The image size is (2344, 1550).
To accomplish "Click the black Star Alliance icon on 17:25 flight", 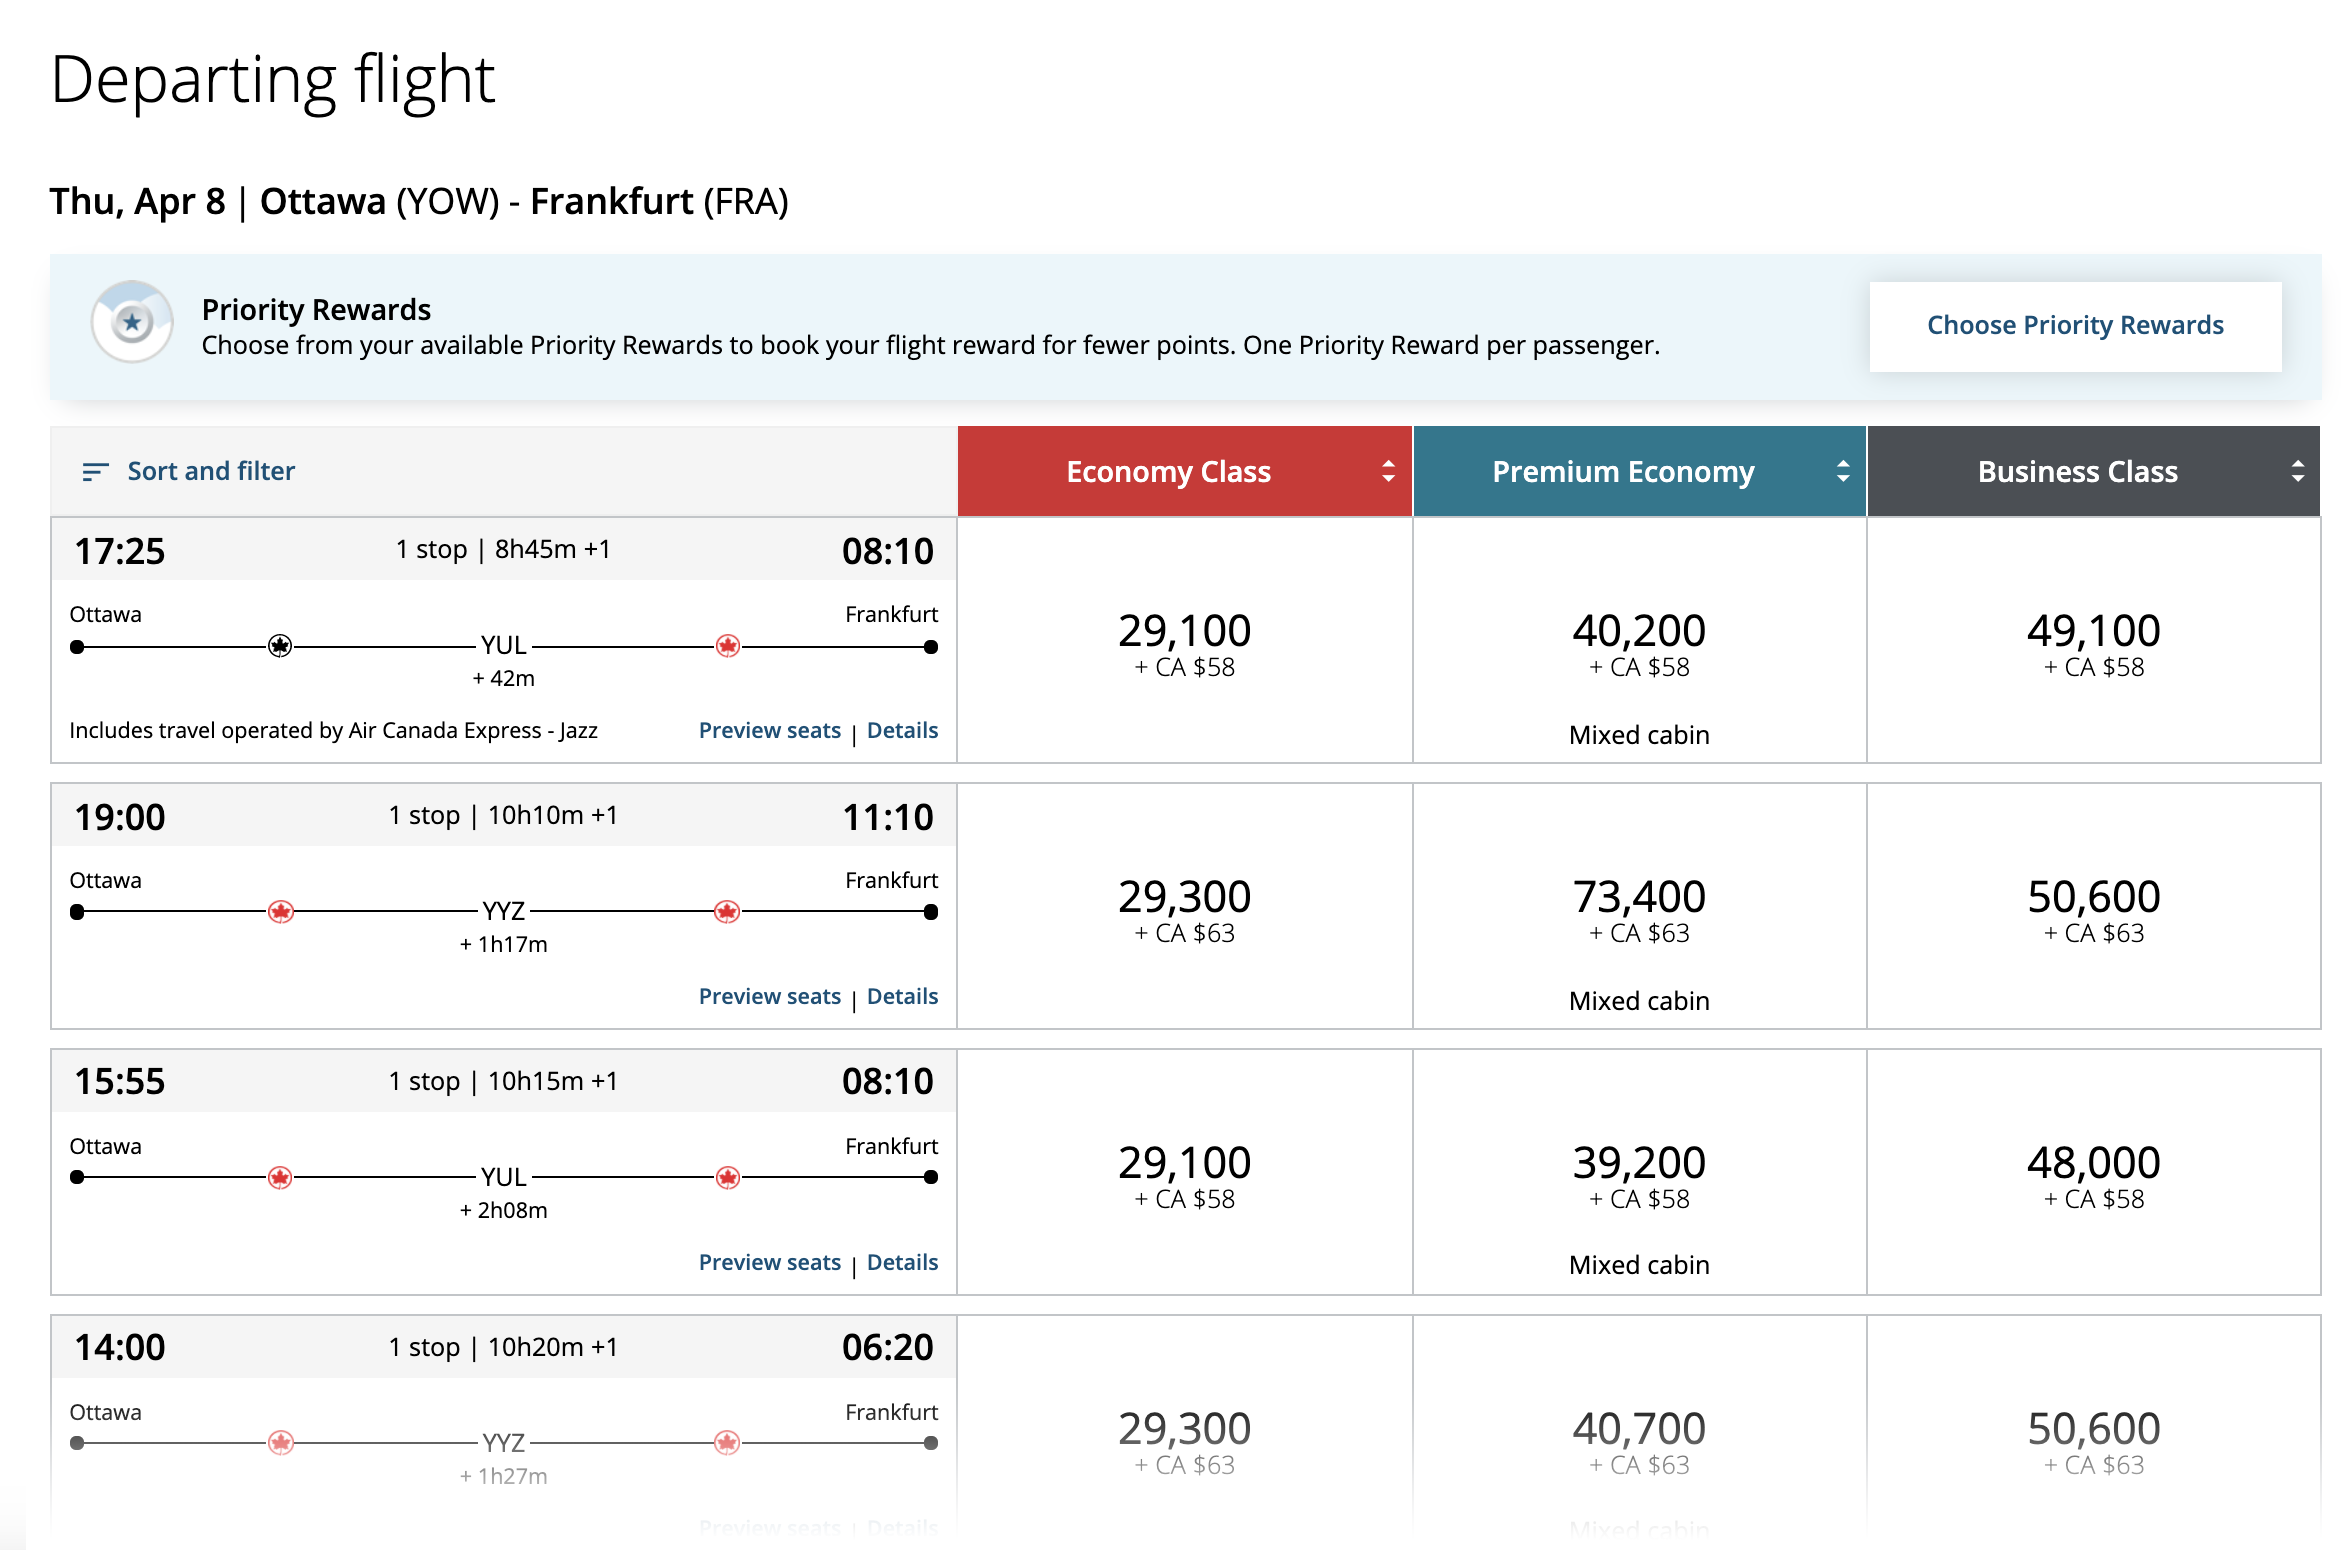I will click(280, 646).
